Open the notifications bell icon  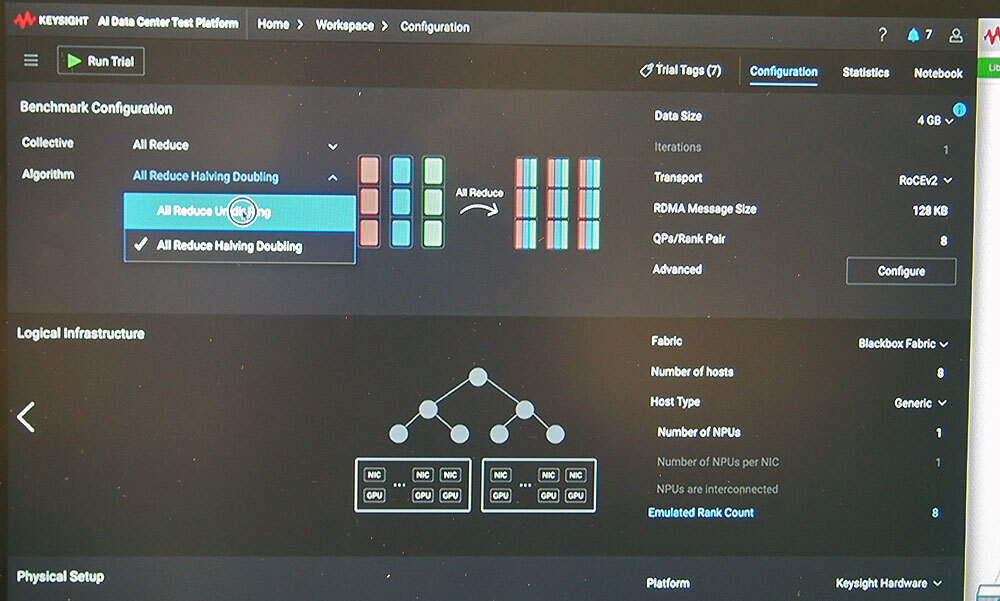pos(913,34)
